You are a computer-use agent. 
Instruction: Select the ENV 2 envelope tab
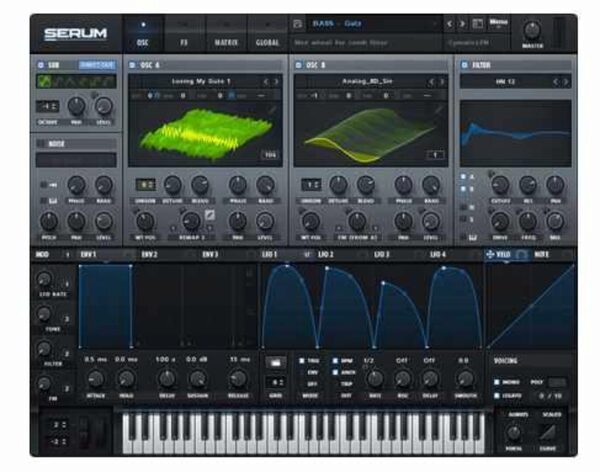point(149,255)
